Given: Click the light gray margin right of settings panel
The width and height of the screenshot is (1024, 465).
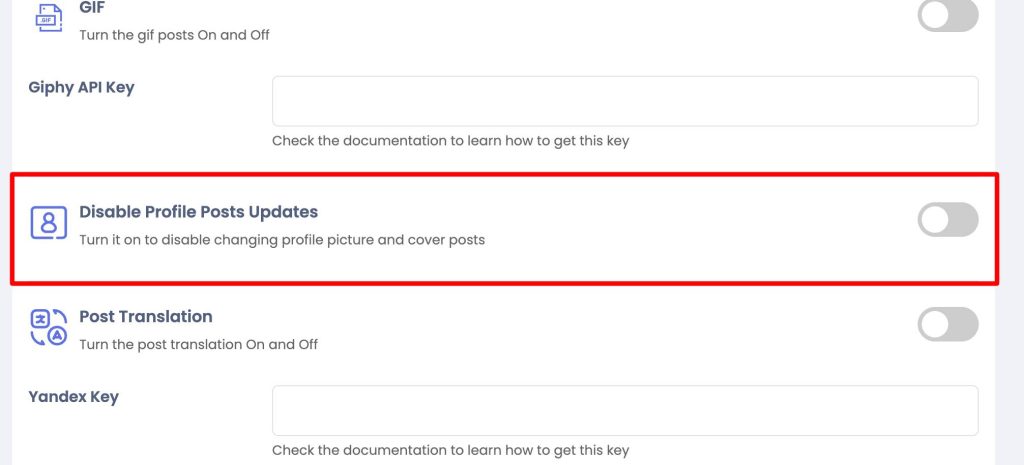Looking at the screenshot, I should point(1010,232).
